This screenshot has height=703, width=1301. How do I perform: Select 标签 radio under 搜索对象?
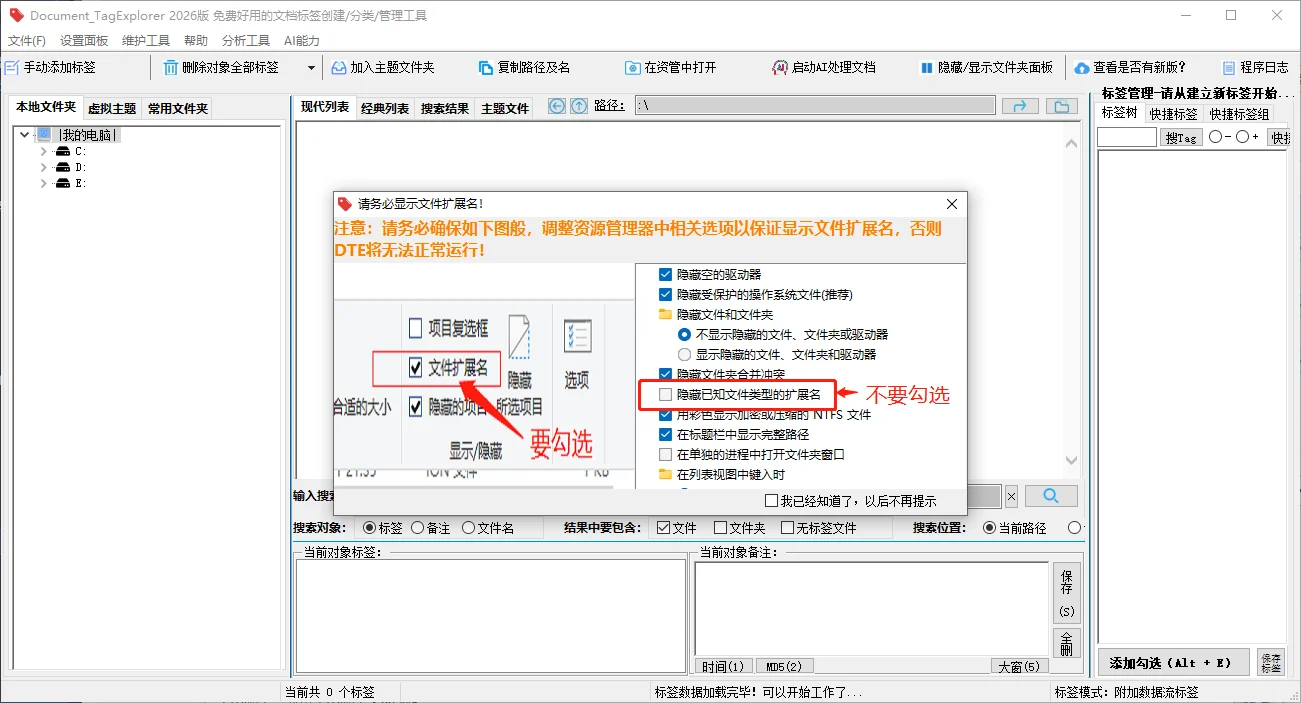pyautogui.click(x=370, y=527)
